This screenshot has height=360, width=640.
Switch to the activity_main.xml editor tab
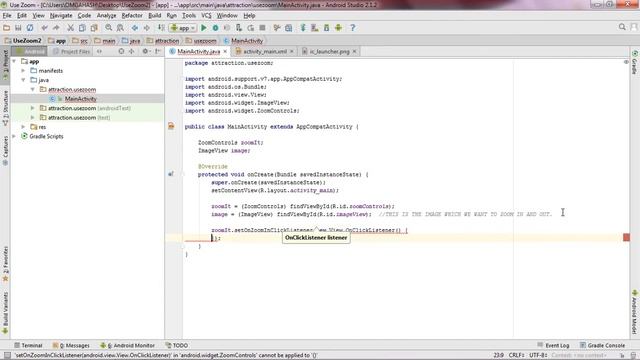[265, 51]
